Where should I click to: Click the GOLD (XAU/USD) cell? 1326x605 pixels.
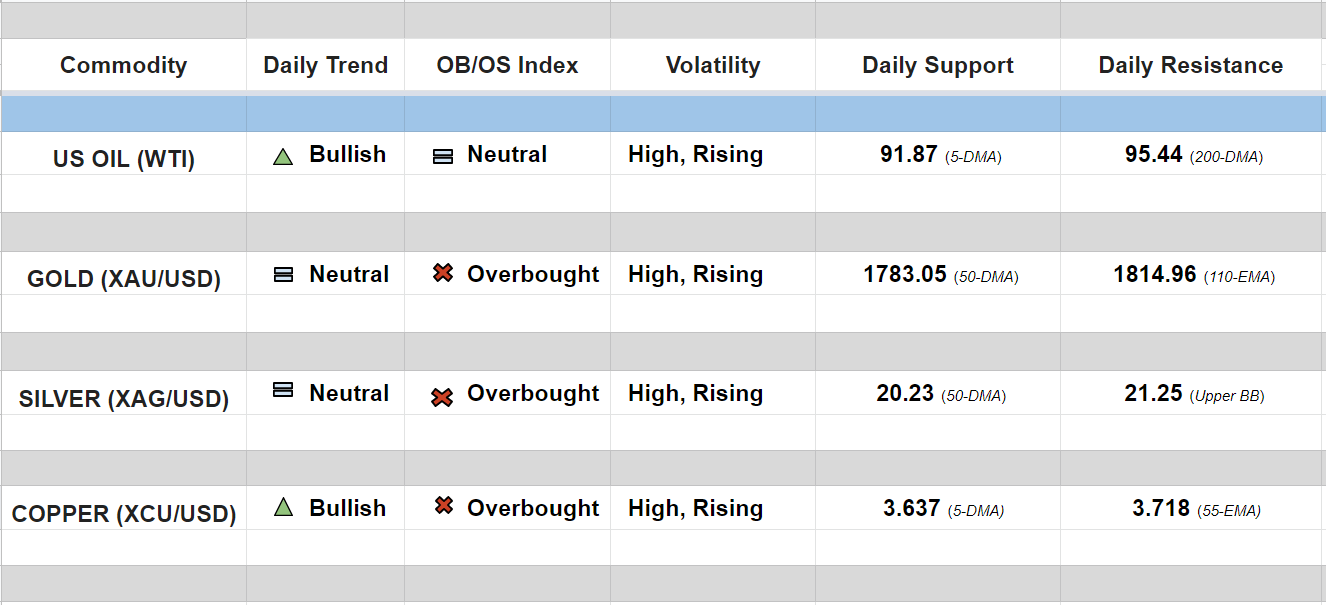(123, 279)
